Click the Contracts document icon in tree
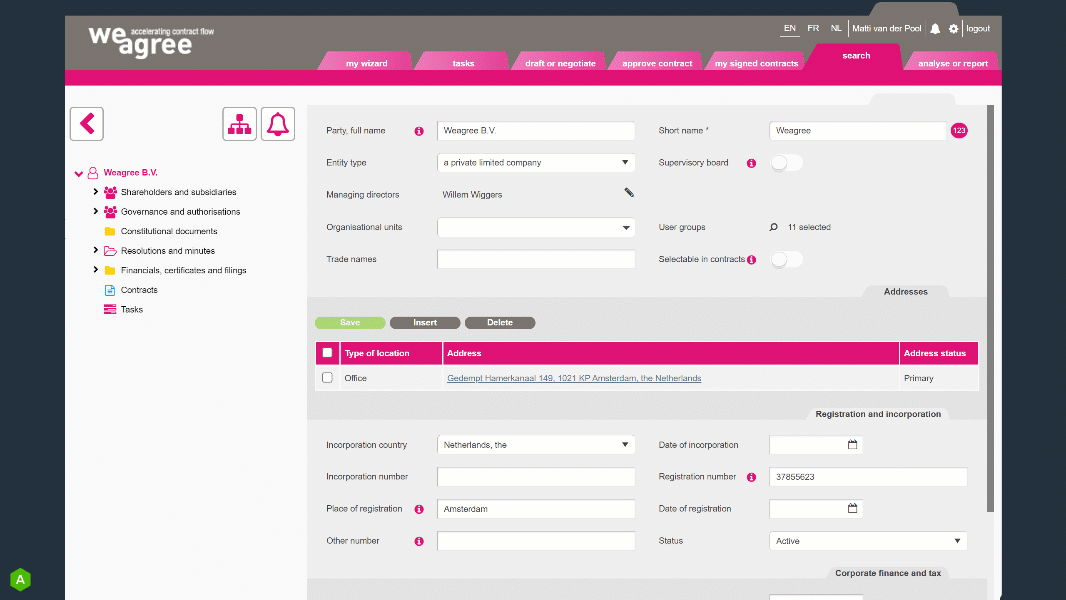The width and height of the screenshot is (1066, 600). pyautogui.click(x=109, y=290)
